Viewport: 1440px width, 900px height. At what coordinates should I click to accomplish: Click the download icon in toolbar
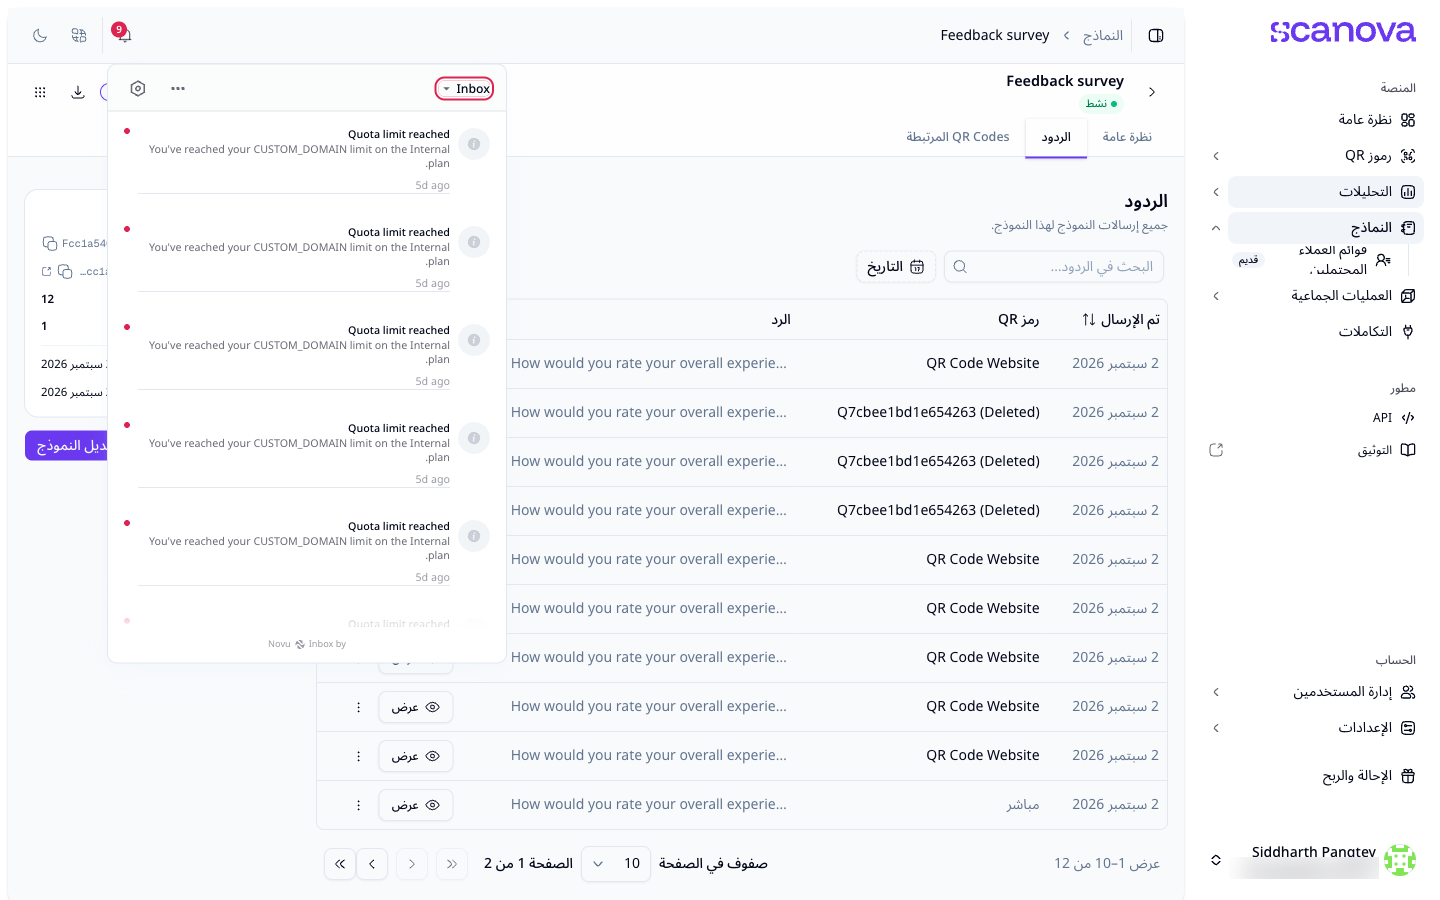coord(78,92)
